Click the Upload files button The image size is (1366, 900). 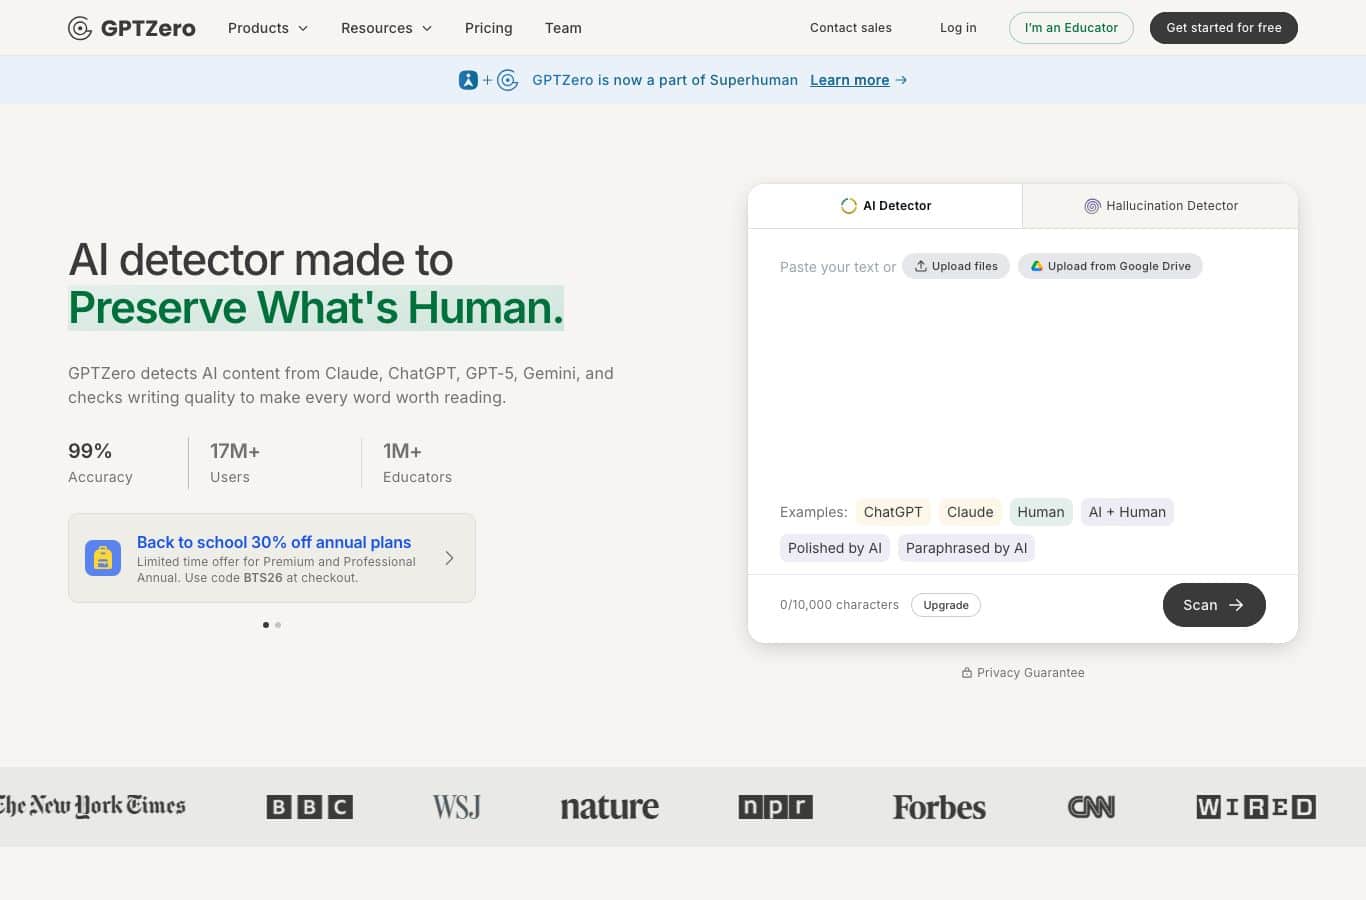pyautogui.click(x=956, y=266)
